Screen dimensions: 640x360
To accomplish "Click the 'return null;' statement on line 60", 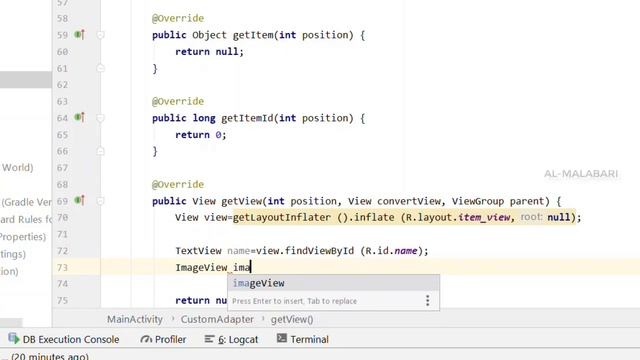I will click(209, 52).
